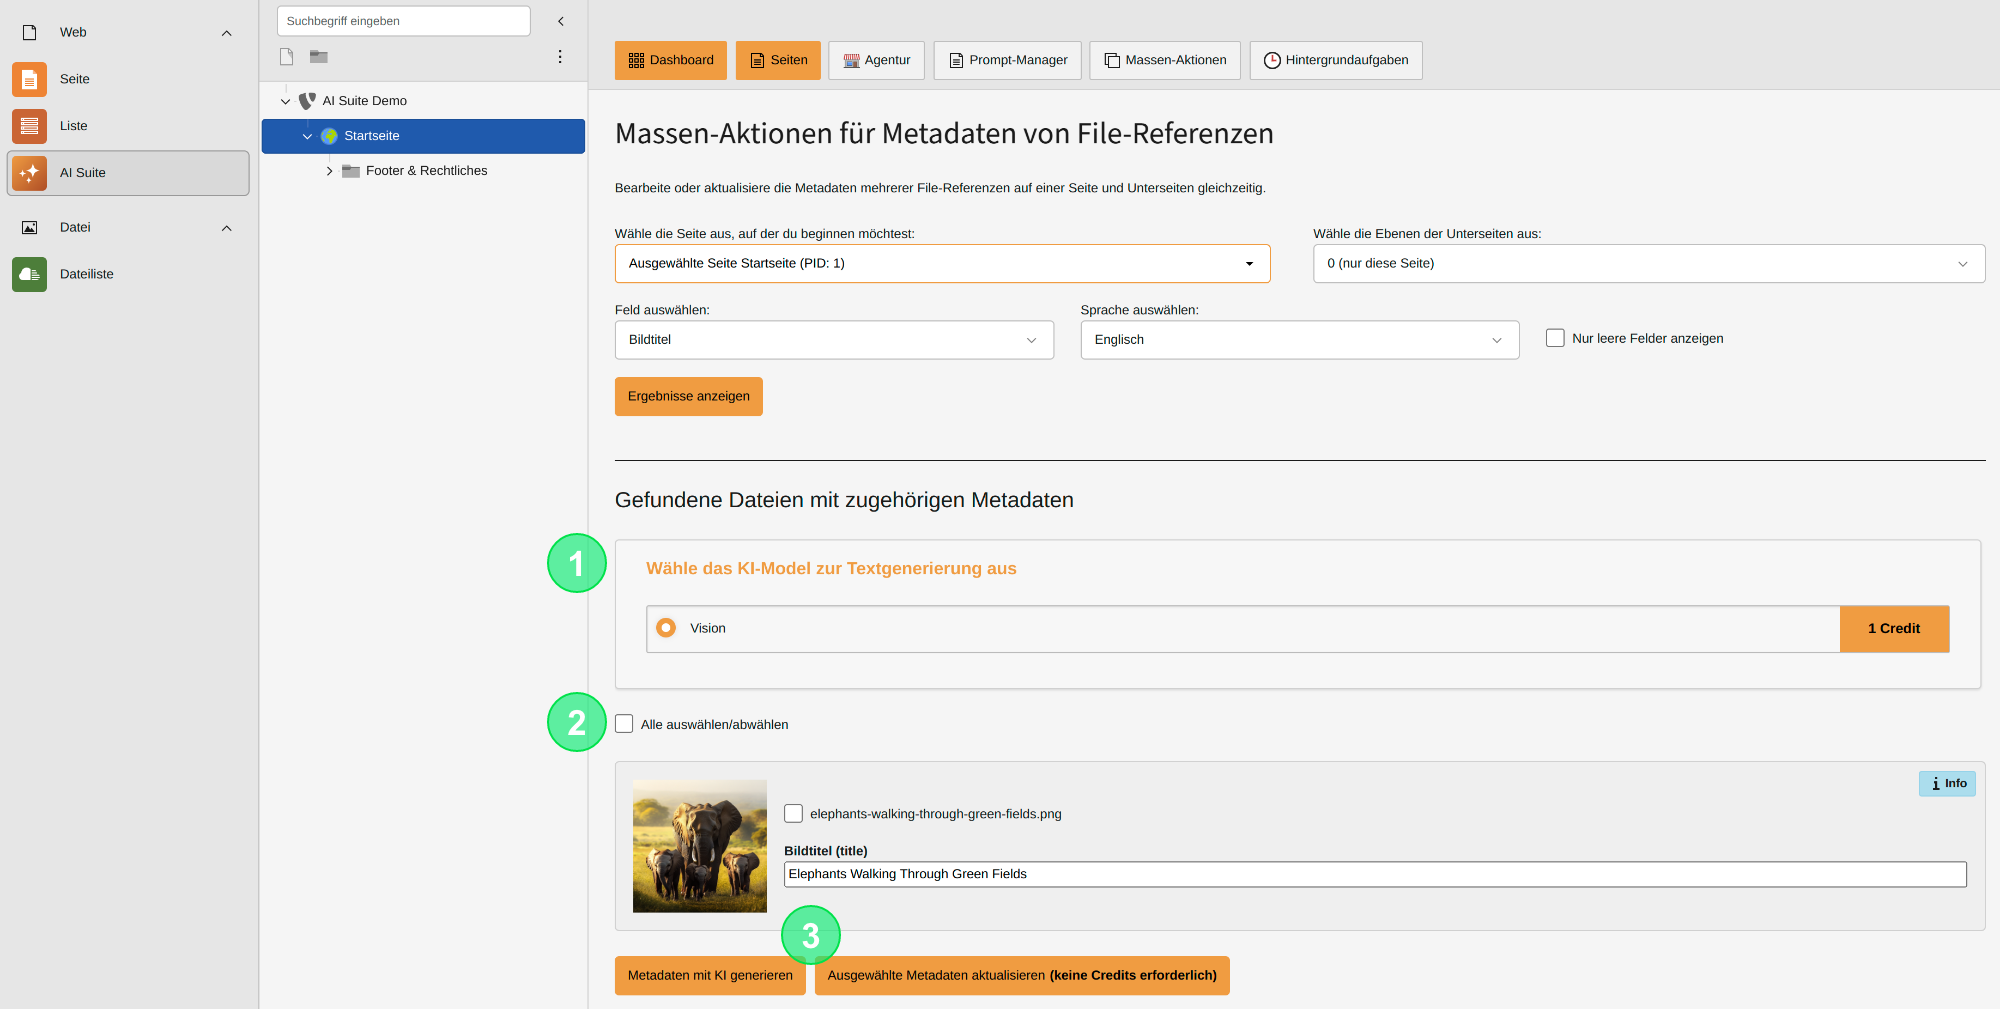Collapse the page tree panel arrow
The height and width of the screenshot is (1009, 2000).
(561, 21)
